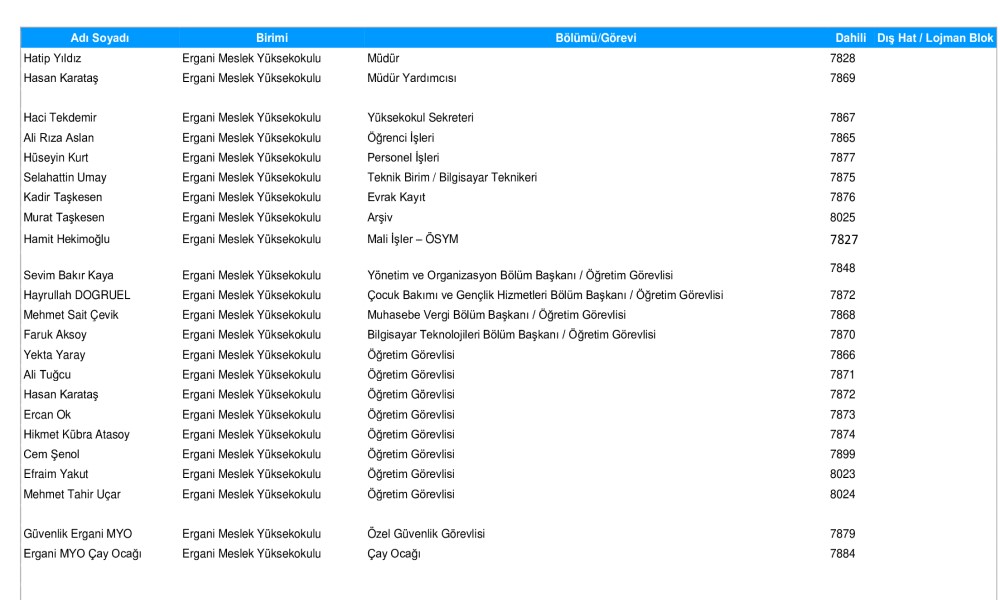Screen dimensions: 1000x600
Task: Click extension number 7899
Action: coord(842,455)
